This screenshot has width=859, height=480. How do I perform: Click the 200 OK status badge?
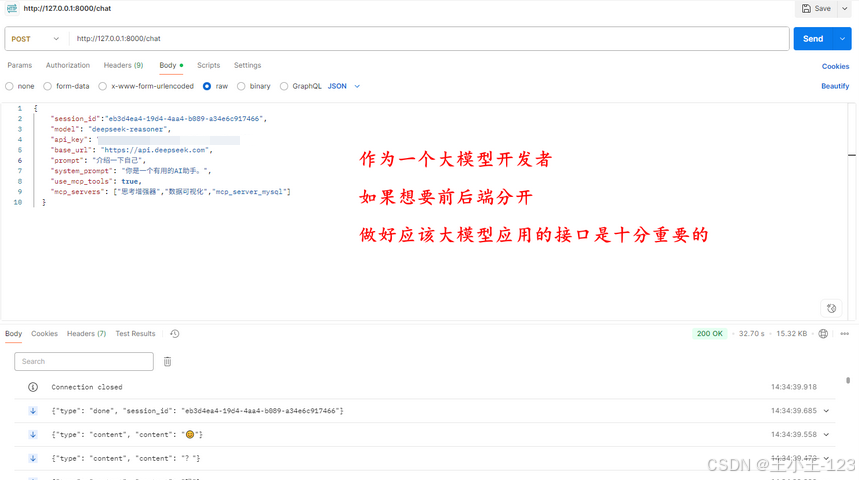click(709, 334)
